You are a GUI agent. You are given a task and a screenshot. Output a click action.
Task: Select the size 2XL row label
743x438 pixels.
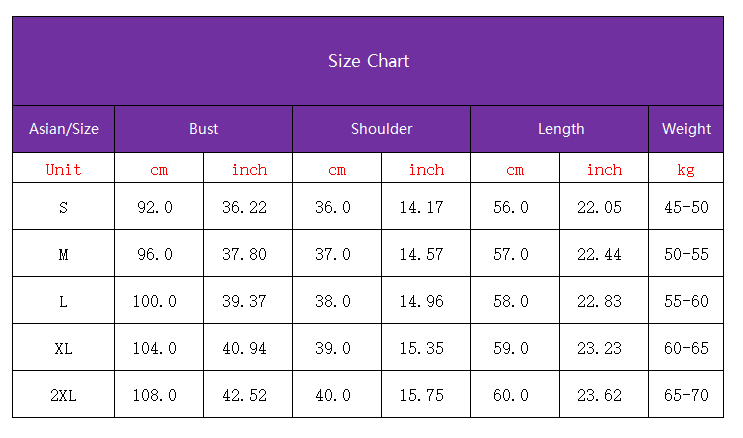64,395
